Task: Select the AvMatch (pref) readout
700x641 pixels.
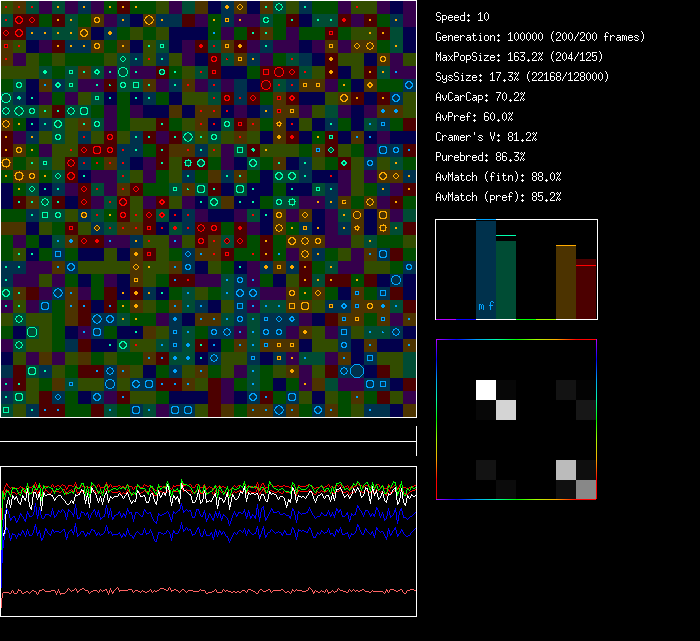Action: click(x=498, y=197)
